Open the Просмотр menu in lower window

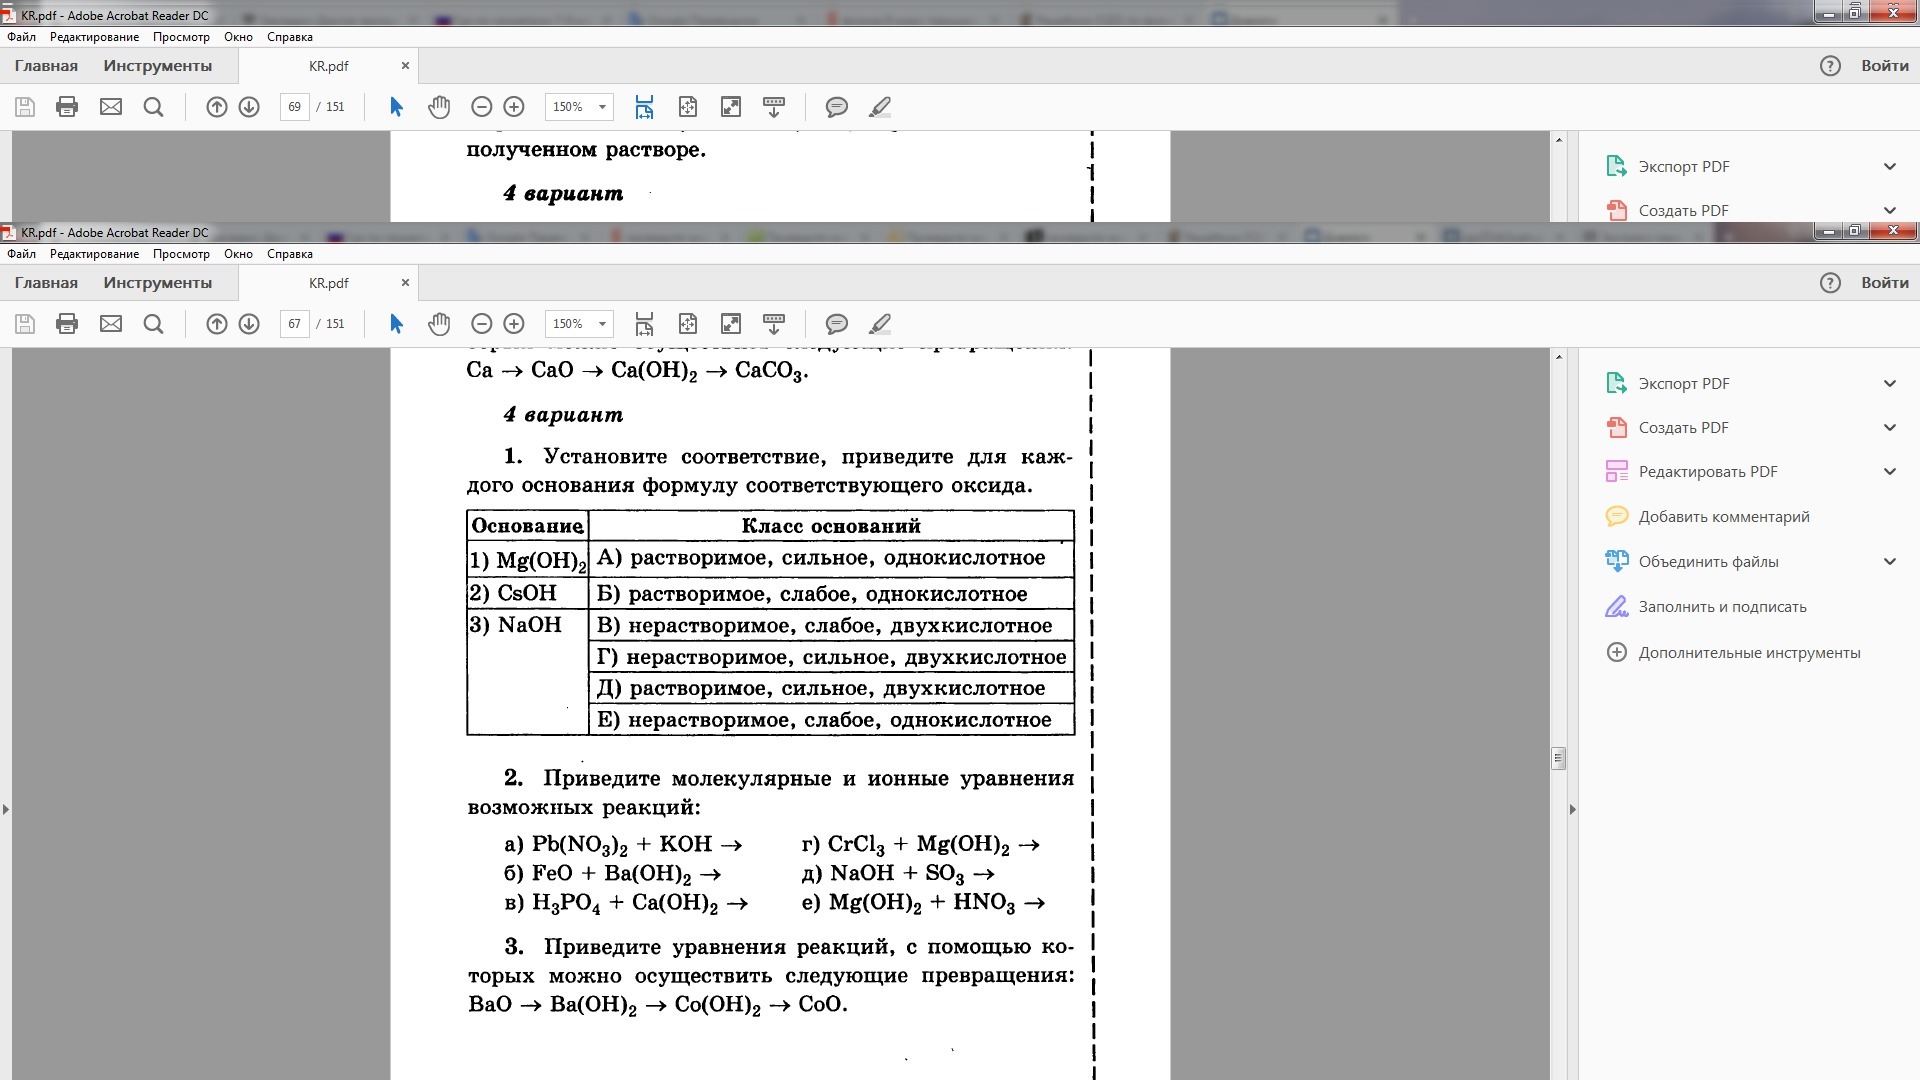pyautogui.click(x=181, y=254)
